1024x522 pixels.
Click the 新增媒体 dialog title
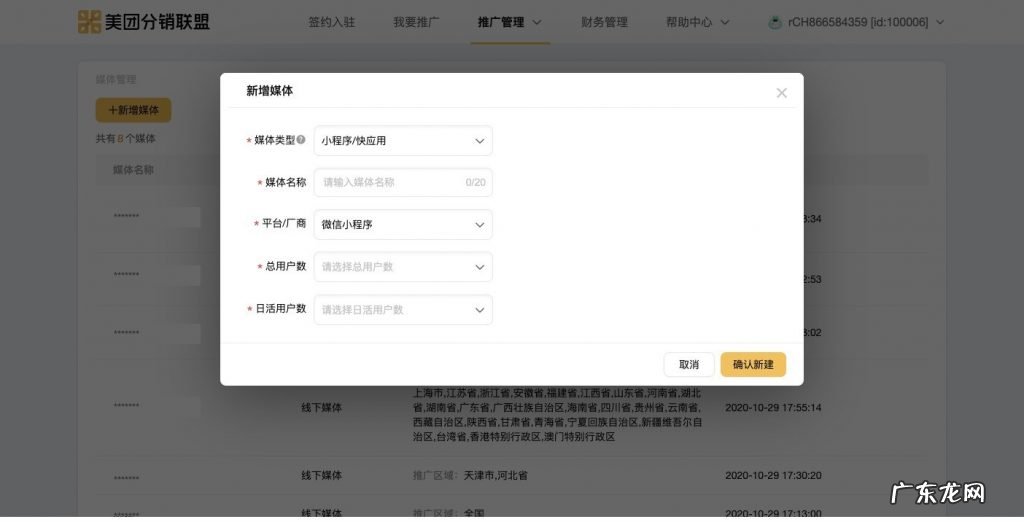(269, 91)
